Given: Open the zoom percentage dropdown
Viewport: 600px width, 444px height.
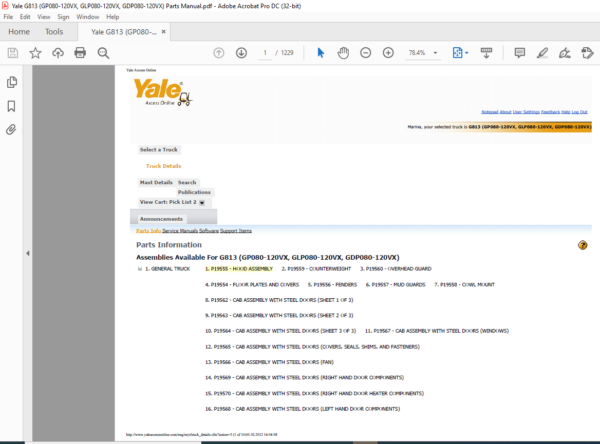Looking at the screenshot, I should click(435, 53).
